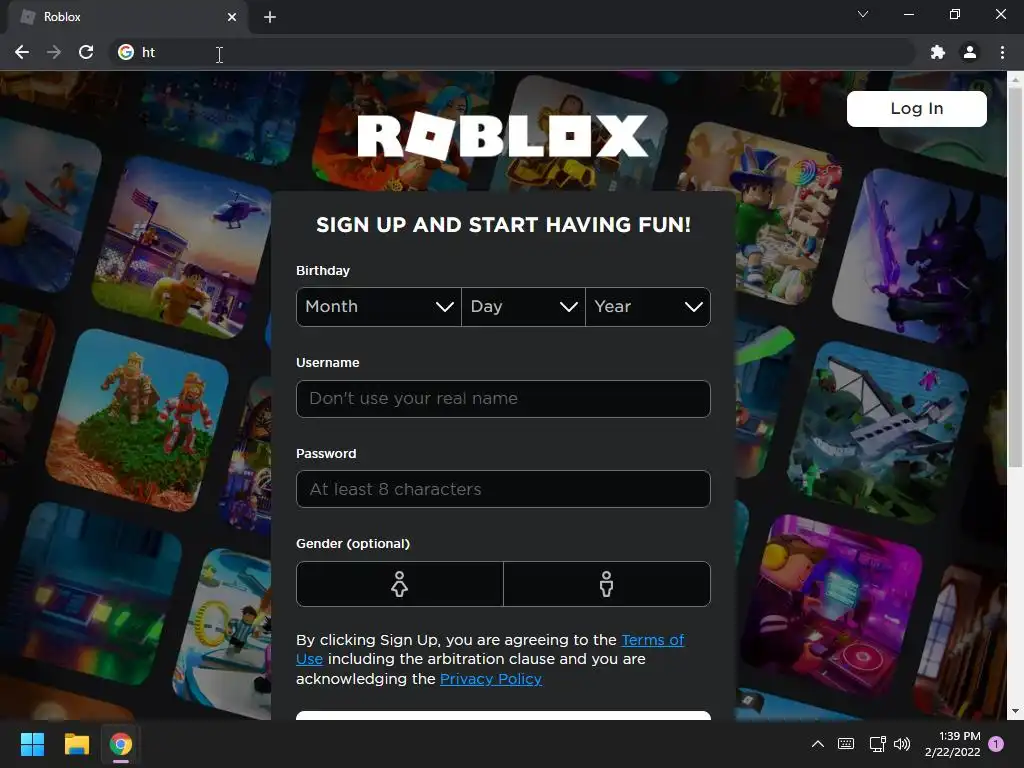Click the browser forward arrow
Screen dimensions: 1024x768
[54, 52]
